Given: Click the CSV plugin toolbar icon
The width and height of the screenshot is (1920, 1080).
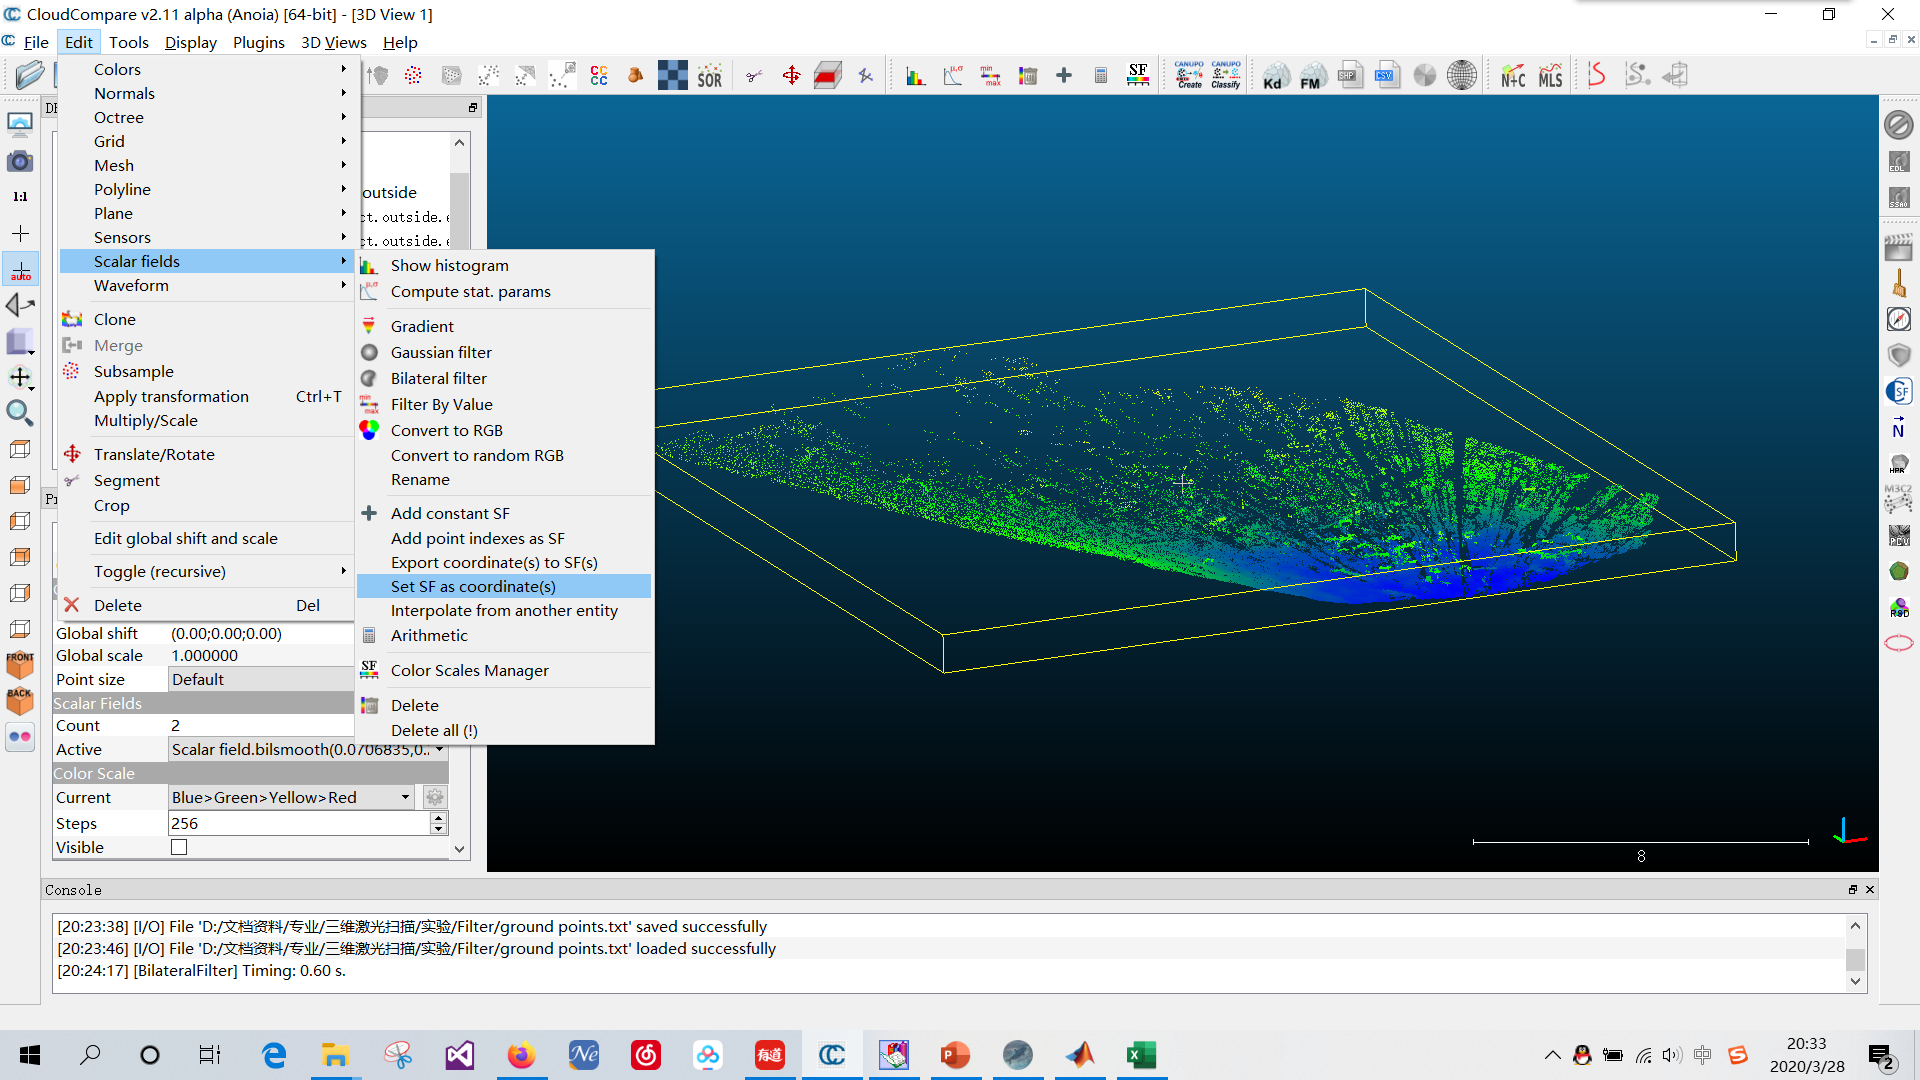Looking at the screenshot, I should click(x=1386, y=76).
